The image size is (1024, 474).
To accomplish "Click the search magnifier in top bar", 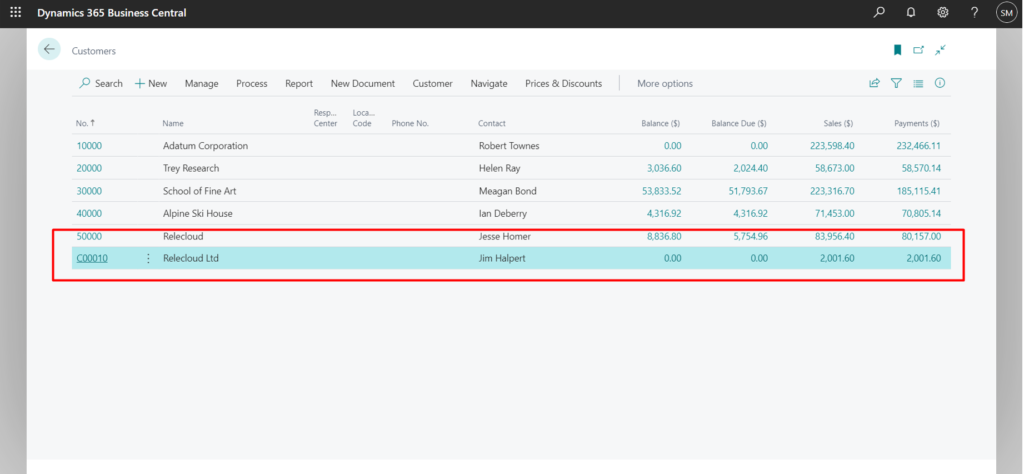I will coord(879,12).
